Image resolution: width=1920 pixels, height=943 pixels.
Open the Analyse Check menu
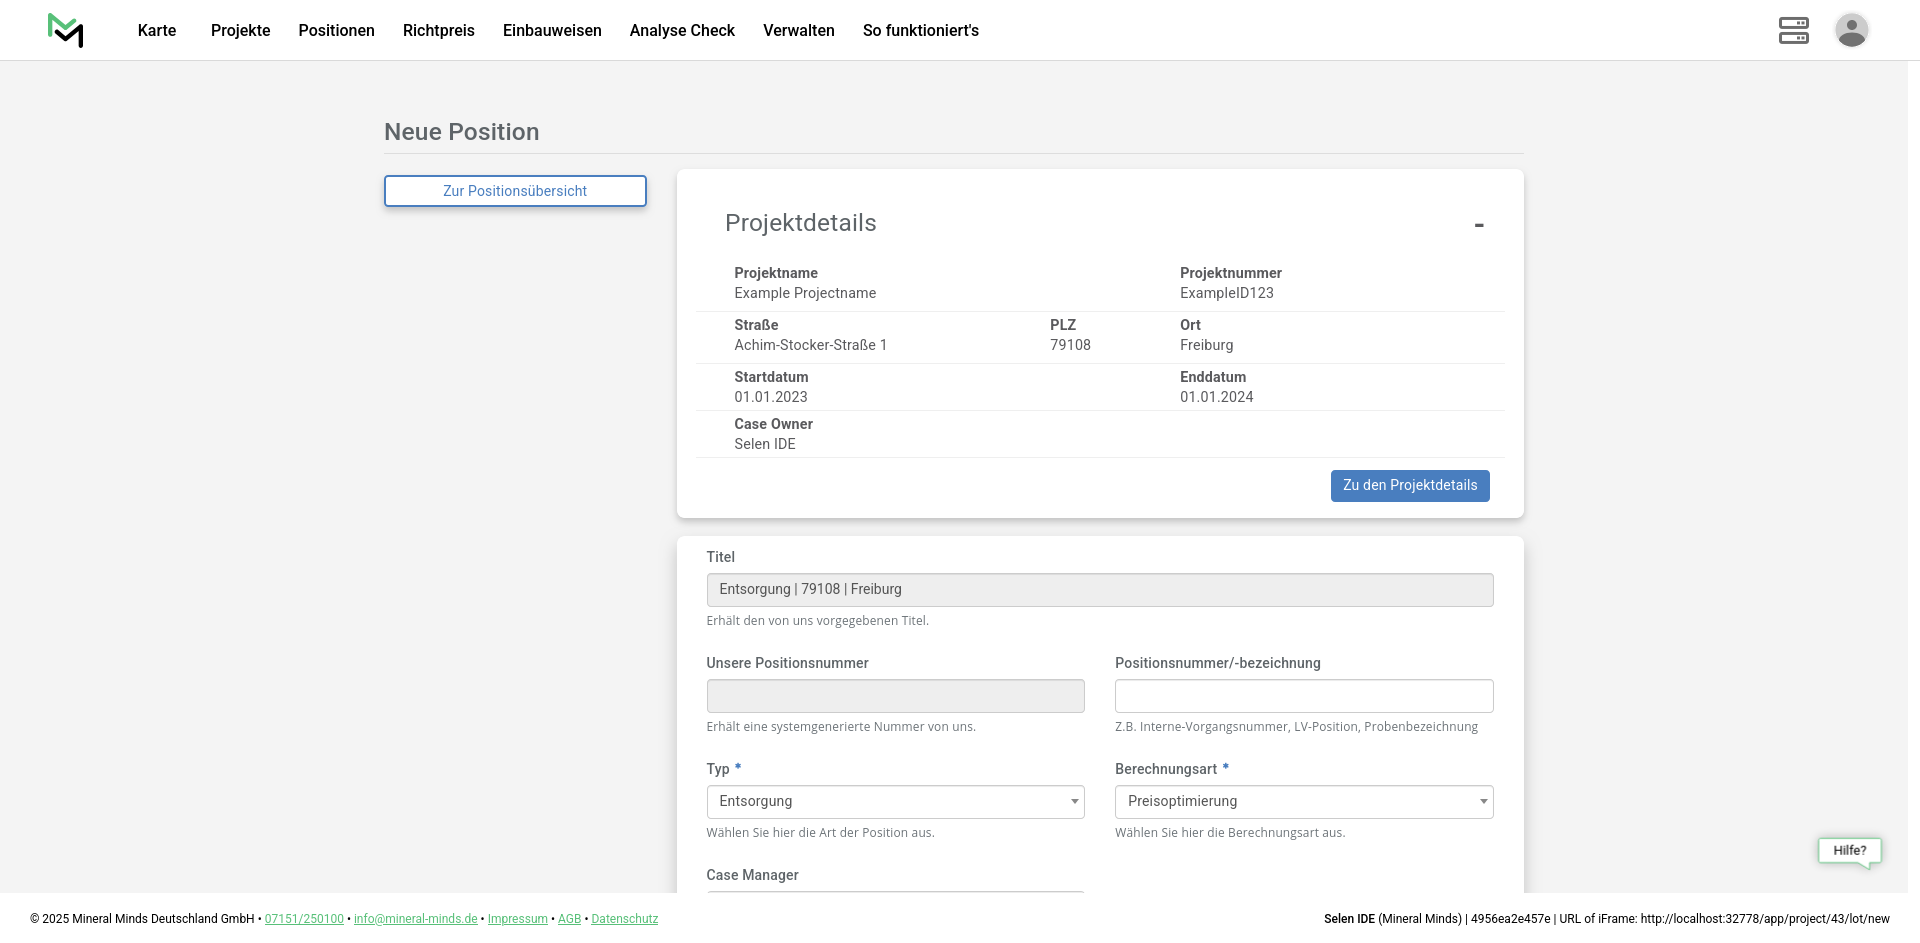(x=682, y=31)
